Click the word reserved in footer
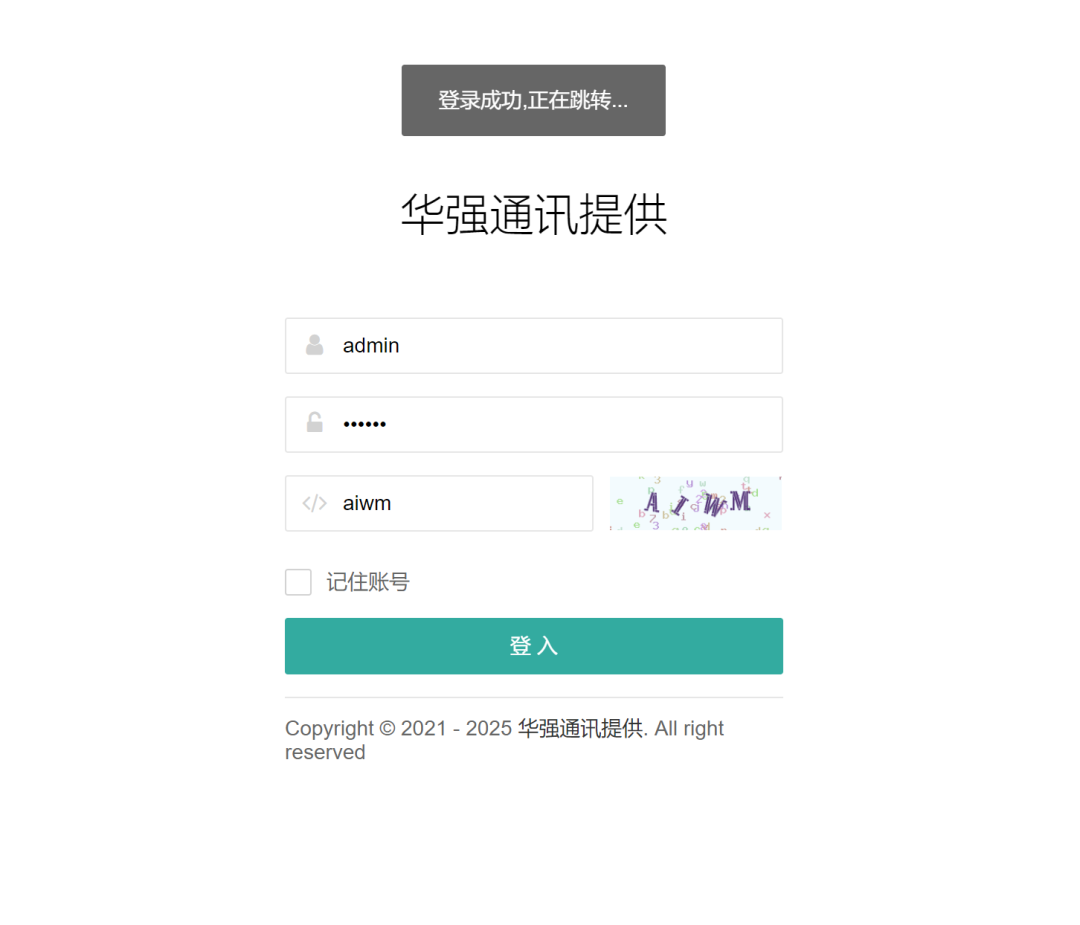 pyautogui.click(x=325, y=752)
